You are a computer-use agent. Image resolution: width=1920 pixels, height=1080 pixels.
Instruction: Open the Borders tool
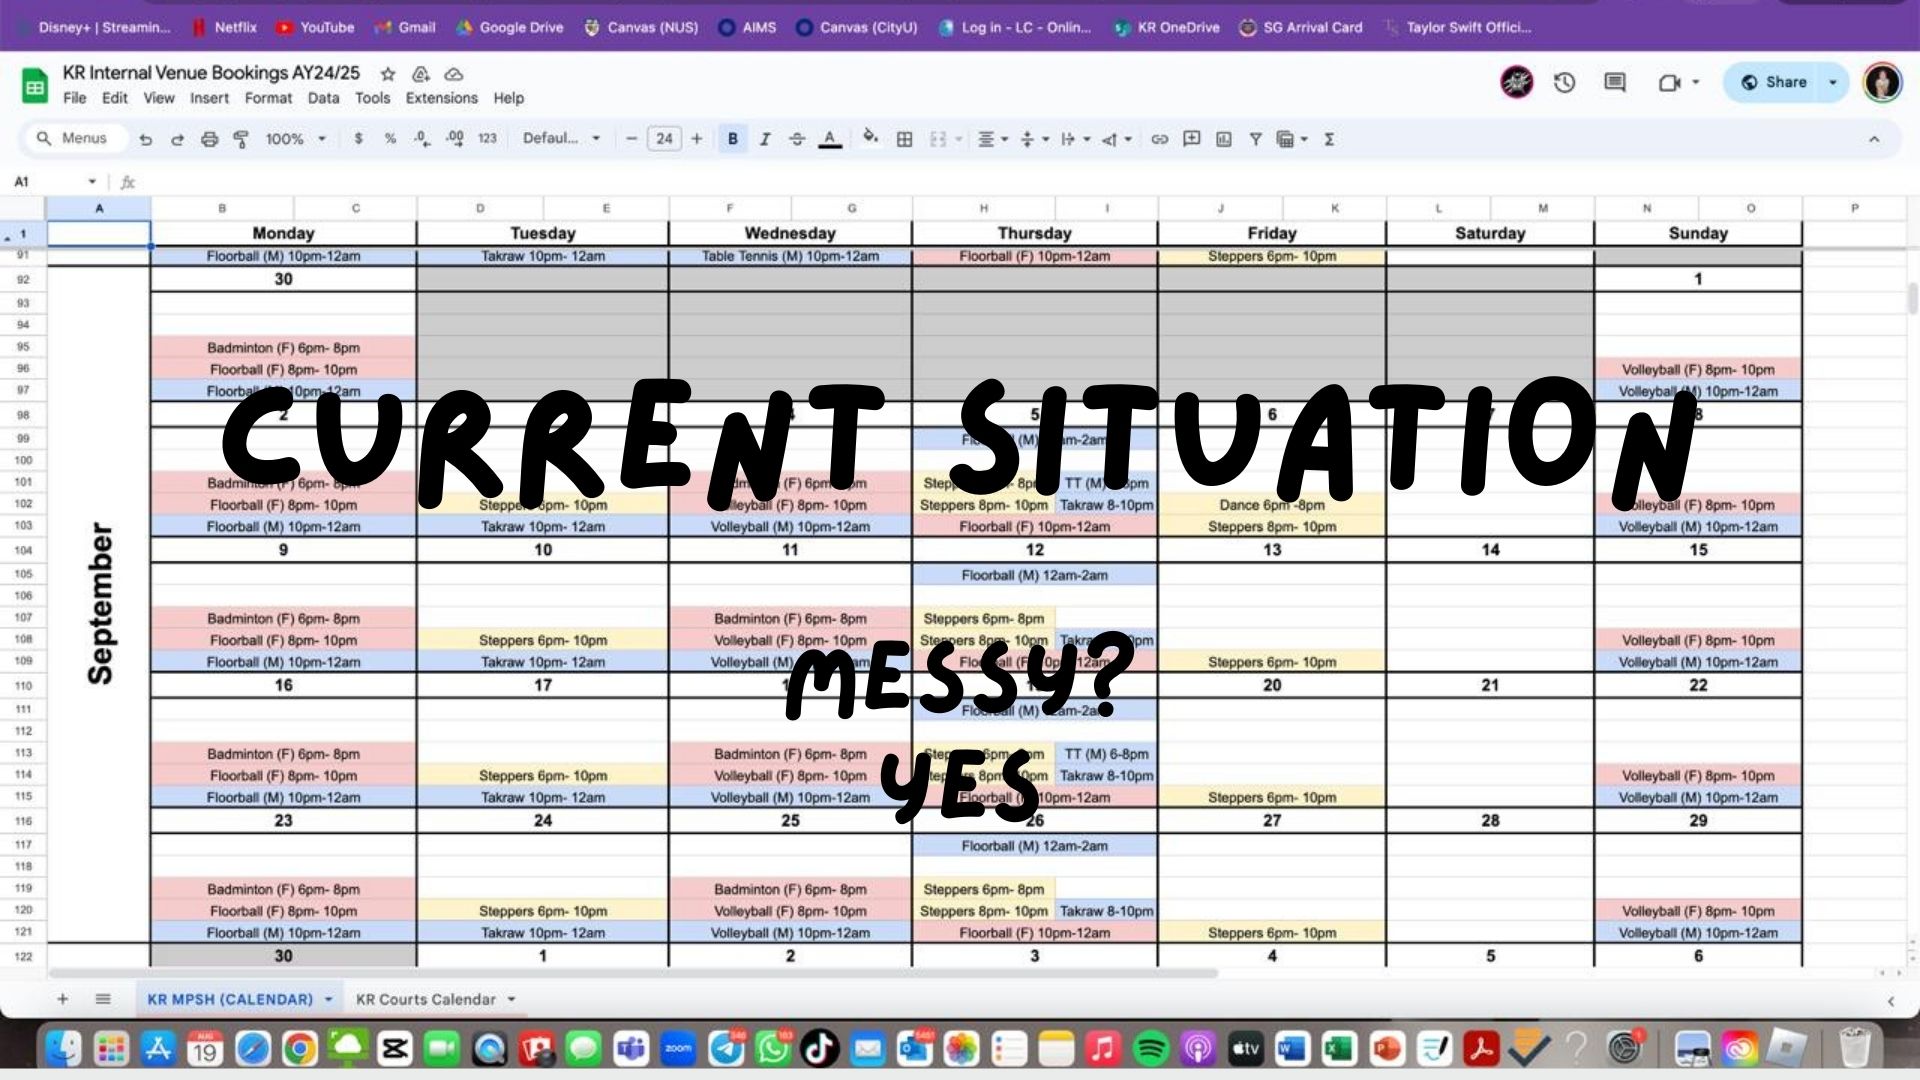tap(904, 139)
